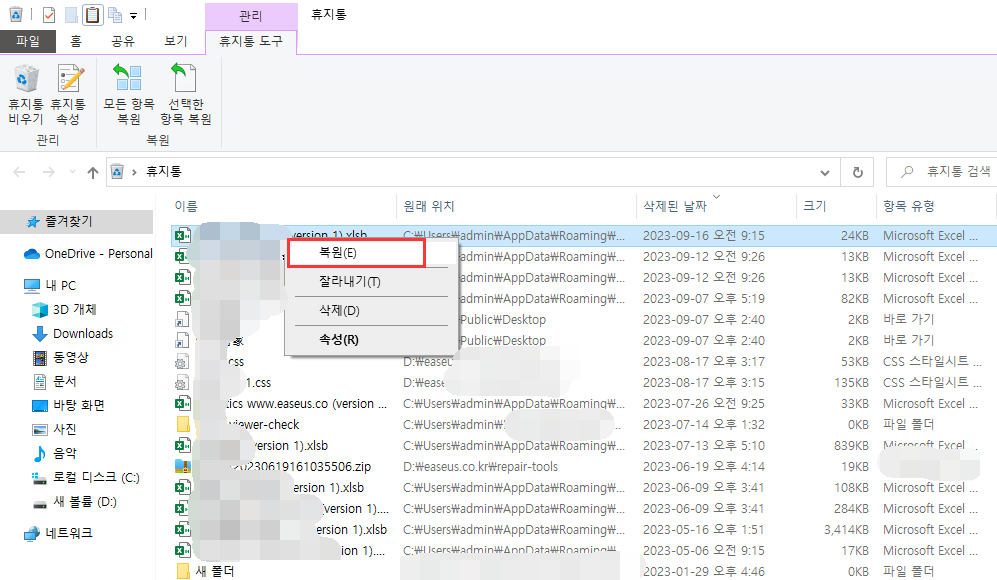
Task: Switch to the 보기 ribbon tab
Action: pyautogui.click(x=176, y=41)
